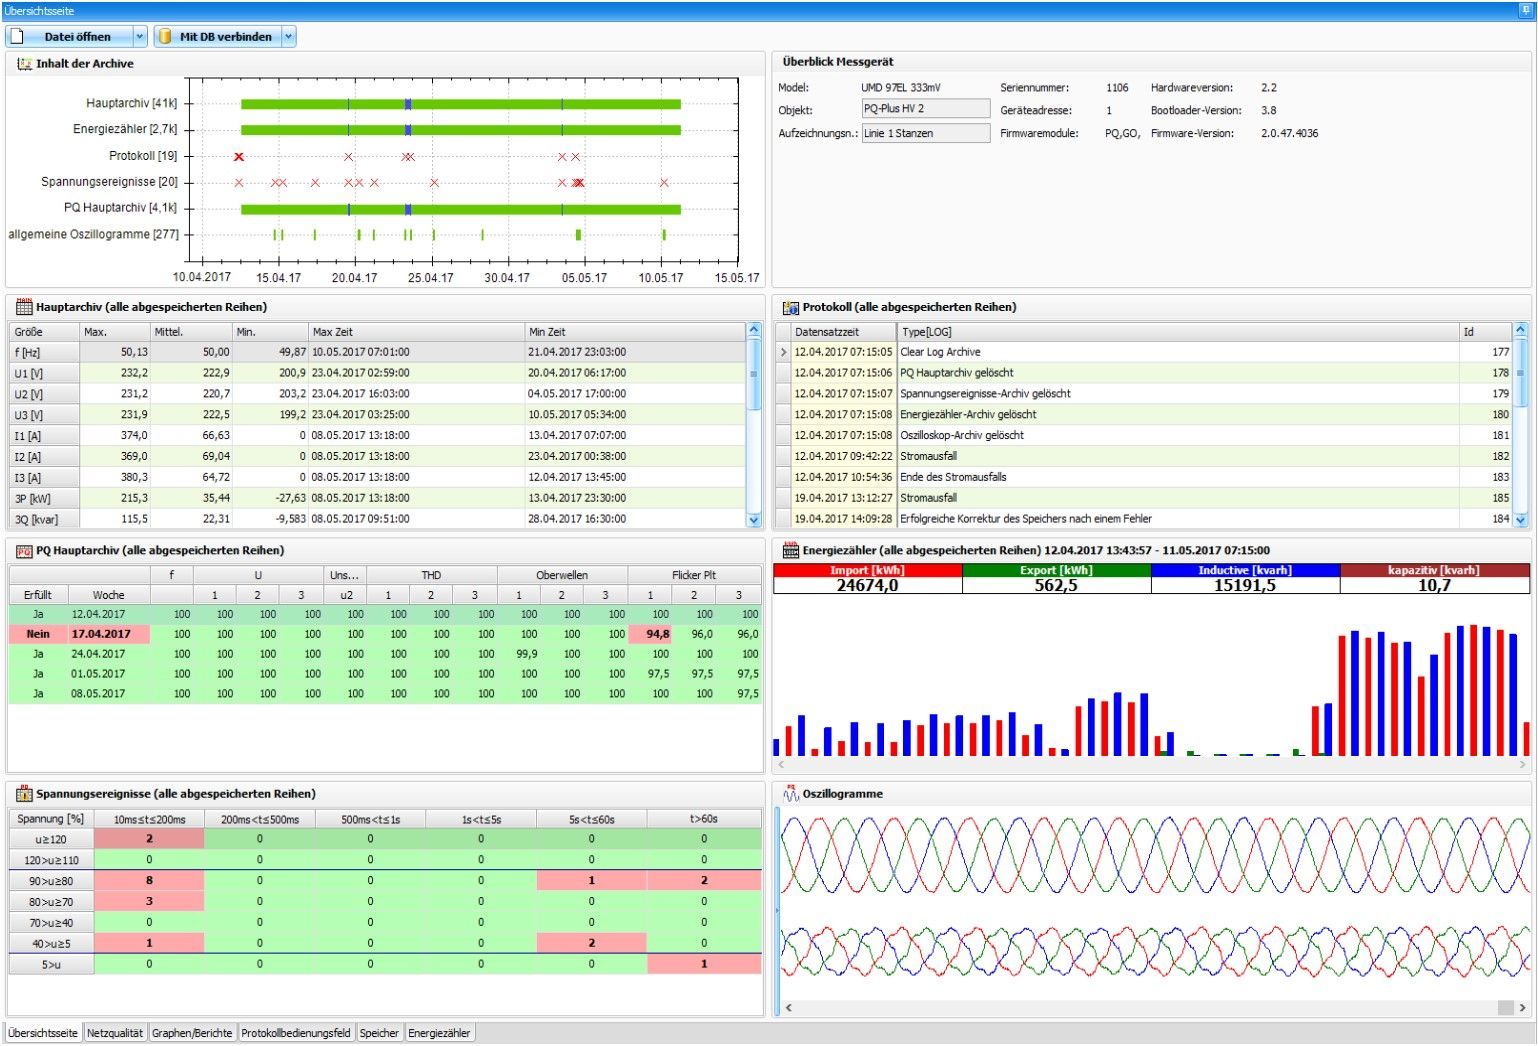Select the 3P [kW] row
Viewport: 1538px width, 1046px height.
pyautogui.click(x=378, y=498)
